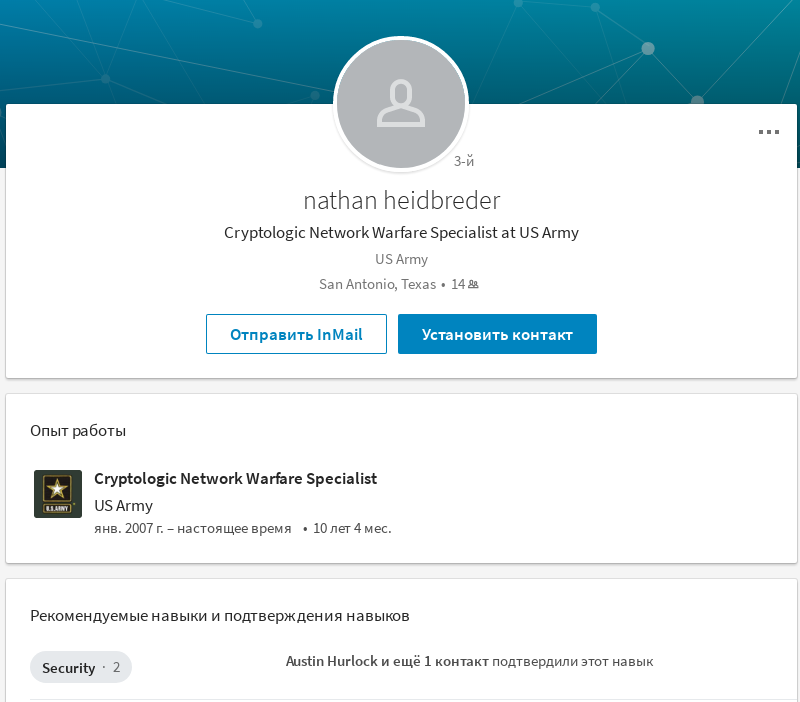The width and height of the screenshot is (800, 702).
Task: Click the 3-й connection degree badge
Action: 464,160
